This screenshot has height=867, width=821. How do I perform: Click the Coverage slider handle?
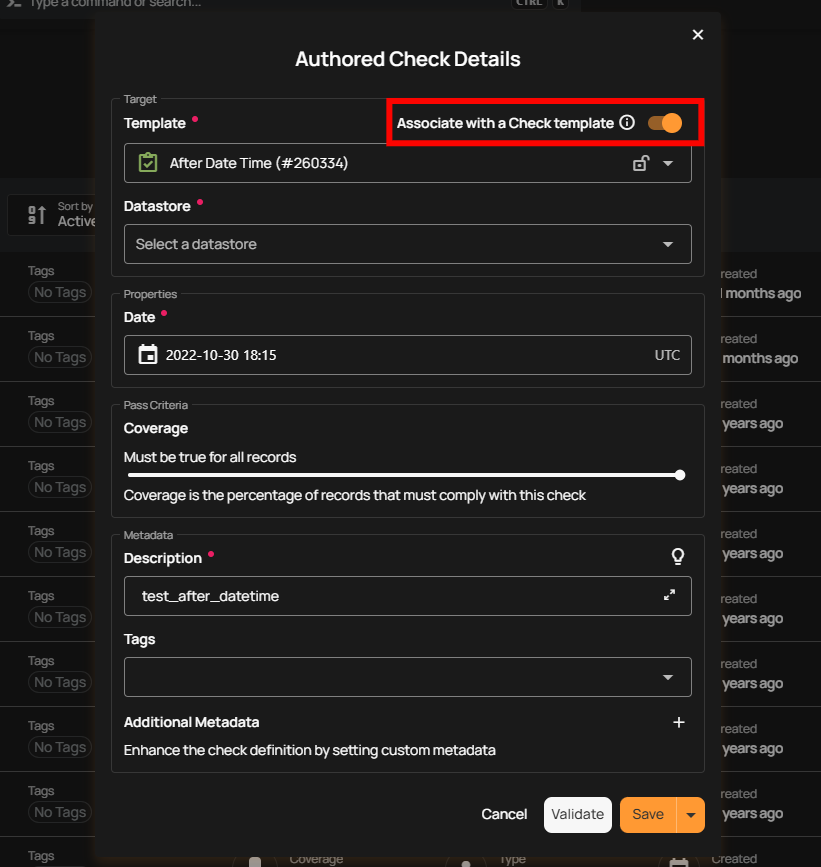[x=680, y=475]
